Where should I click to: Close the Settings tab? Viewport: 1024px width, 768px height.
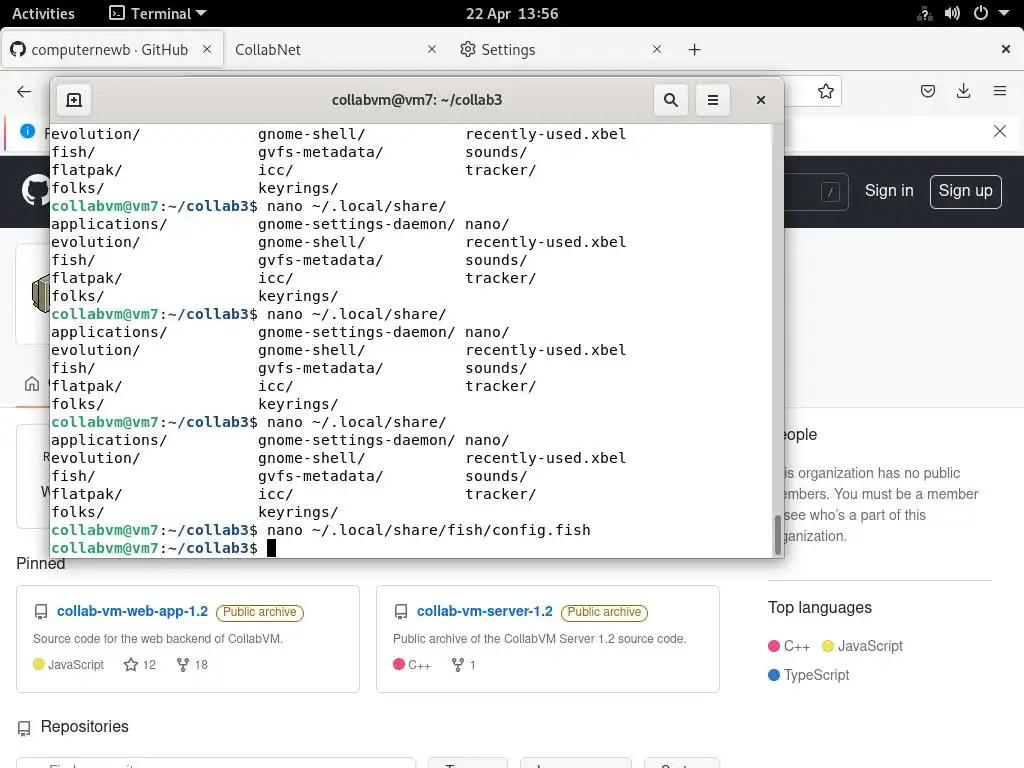[657, 50]
